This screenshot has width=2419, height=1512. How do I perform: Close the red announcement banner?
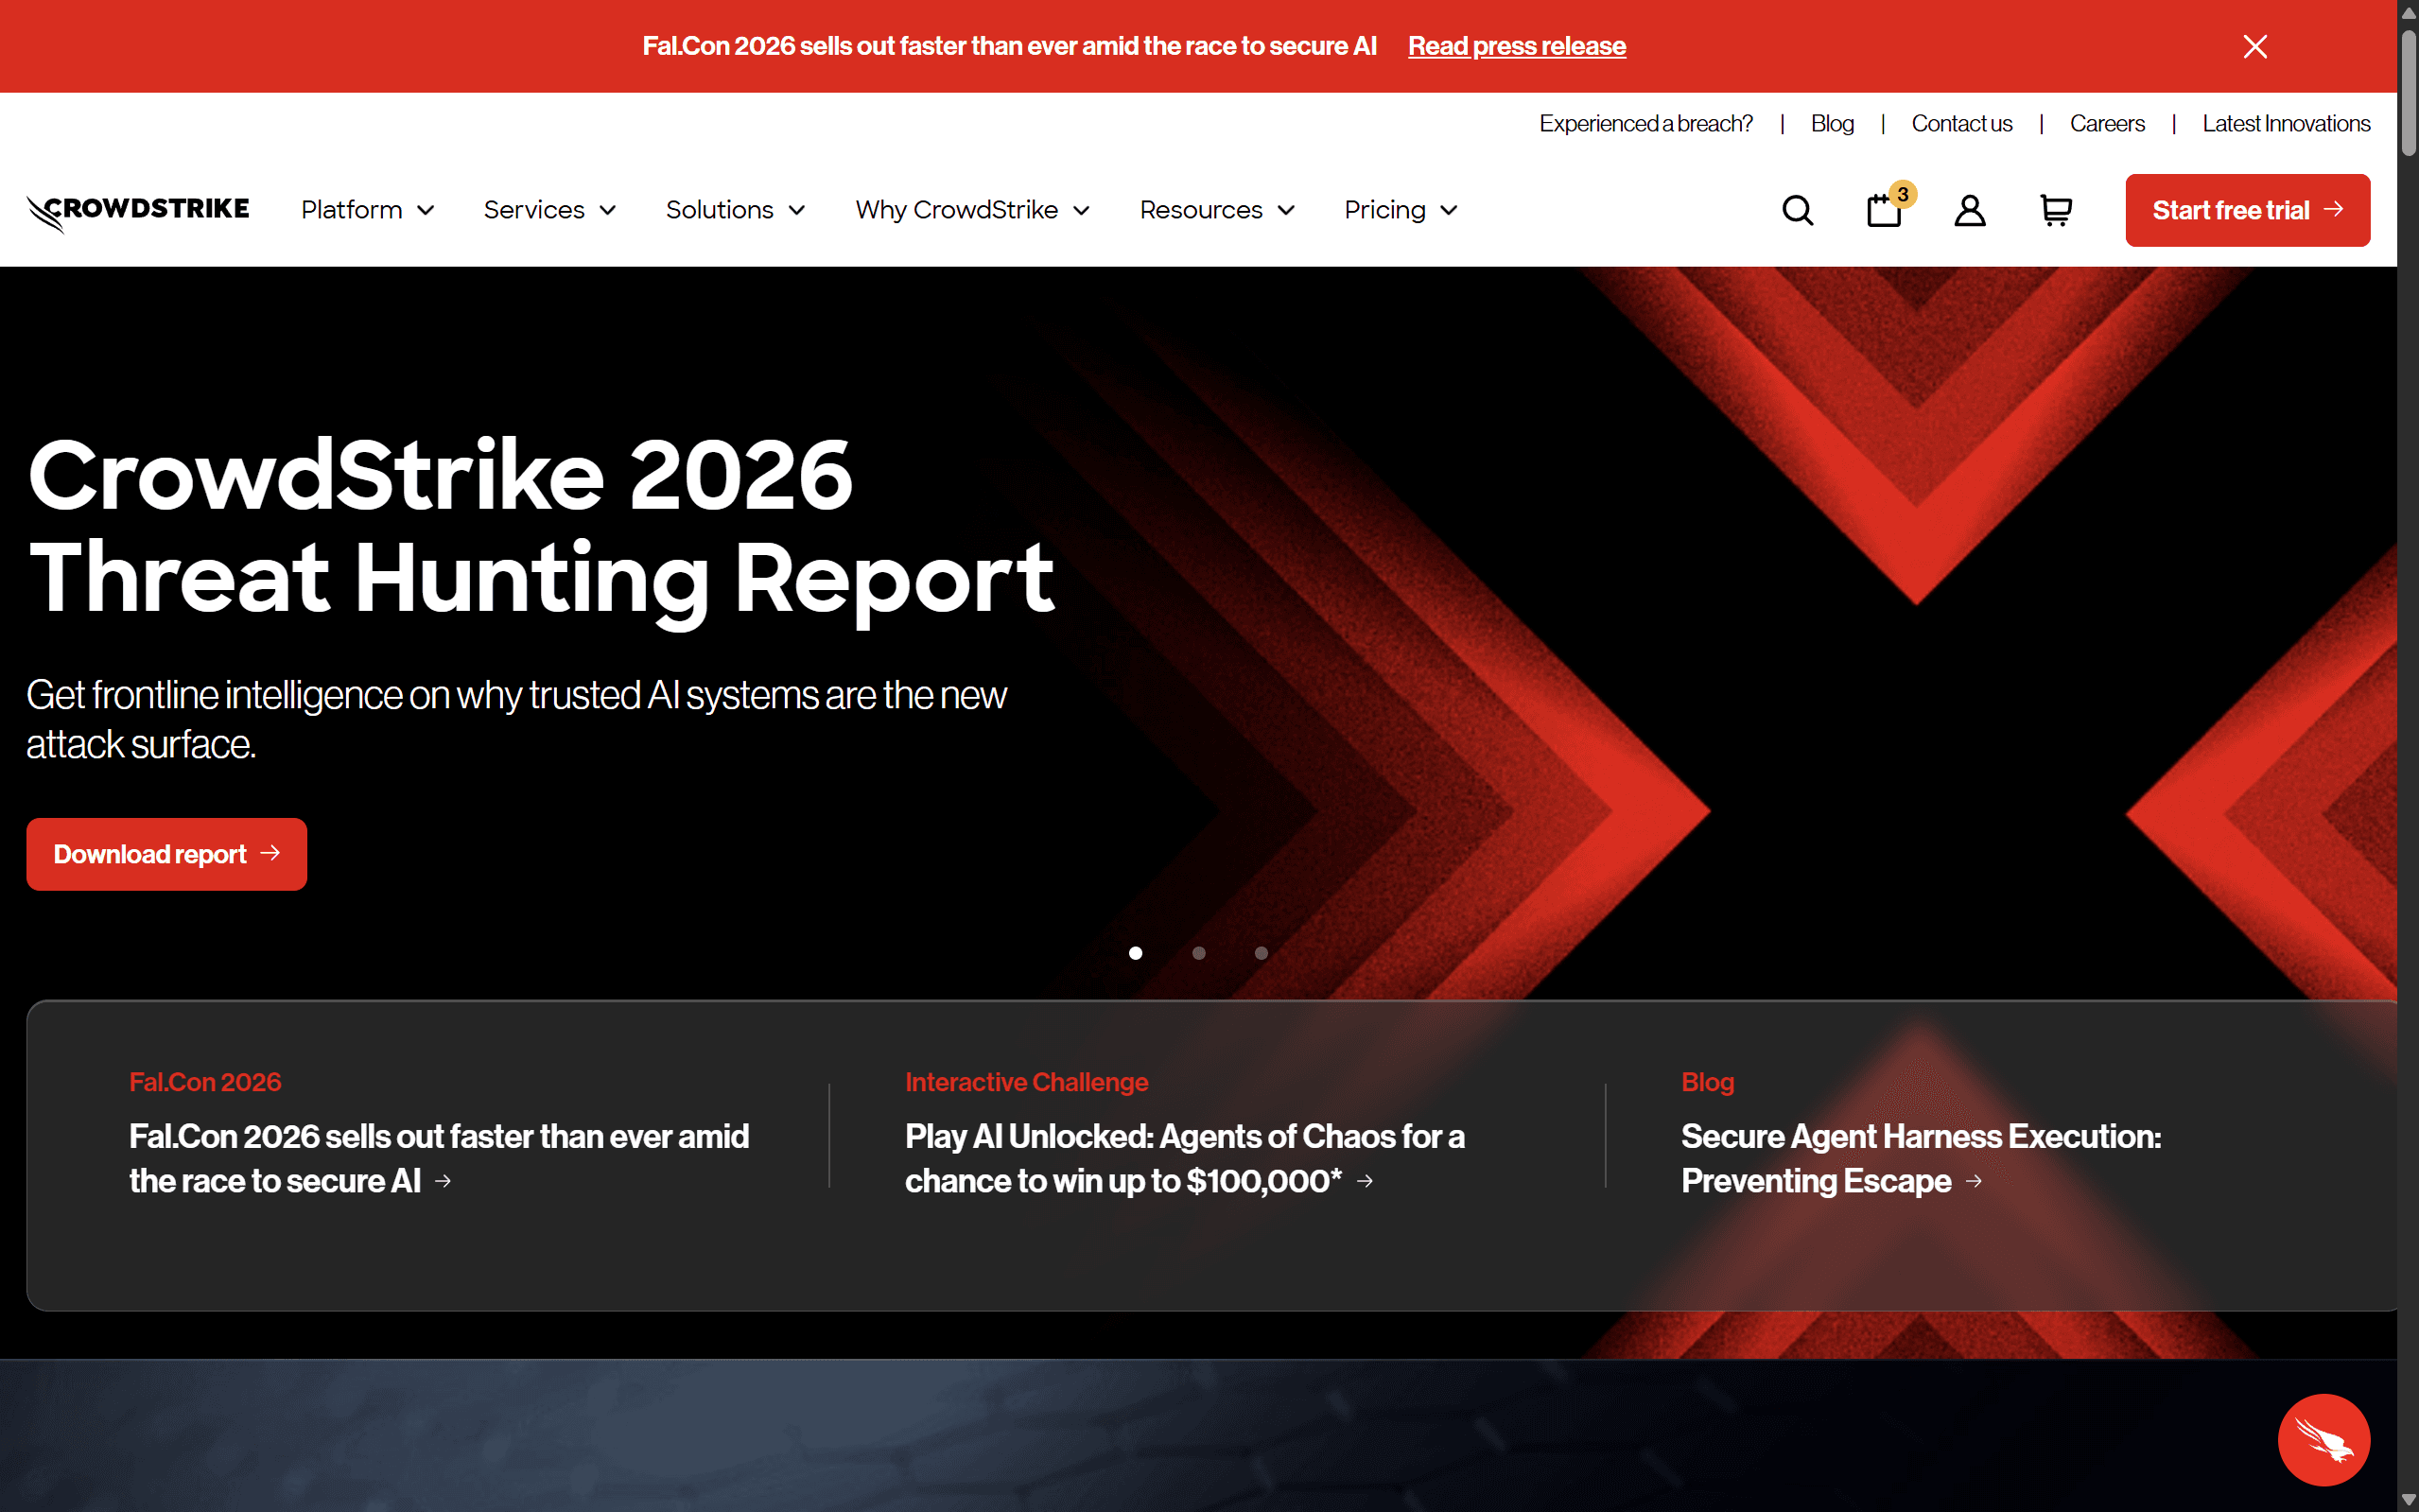click(x=2254, y=46)
